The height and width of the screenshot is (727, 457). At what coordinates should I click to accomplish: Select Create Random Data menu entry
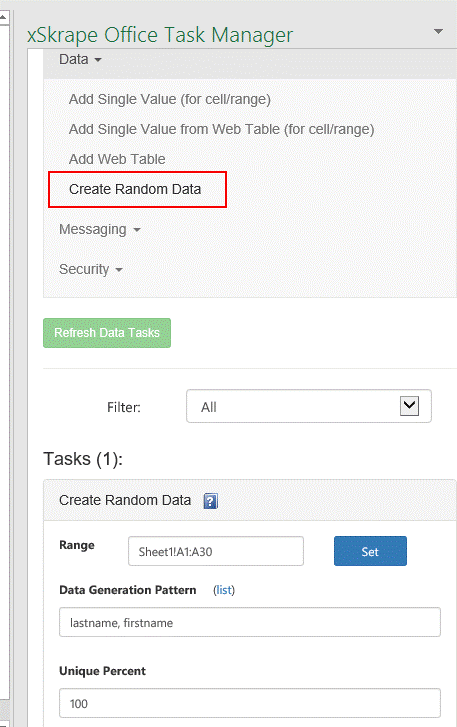coord(135,189)
